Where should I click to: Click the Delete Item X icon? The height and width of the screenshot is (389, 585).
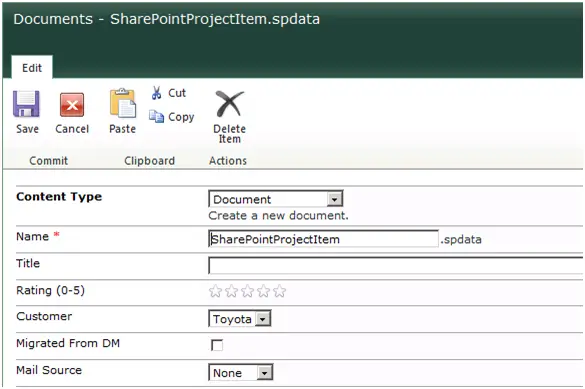(x=229, y=104)
